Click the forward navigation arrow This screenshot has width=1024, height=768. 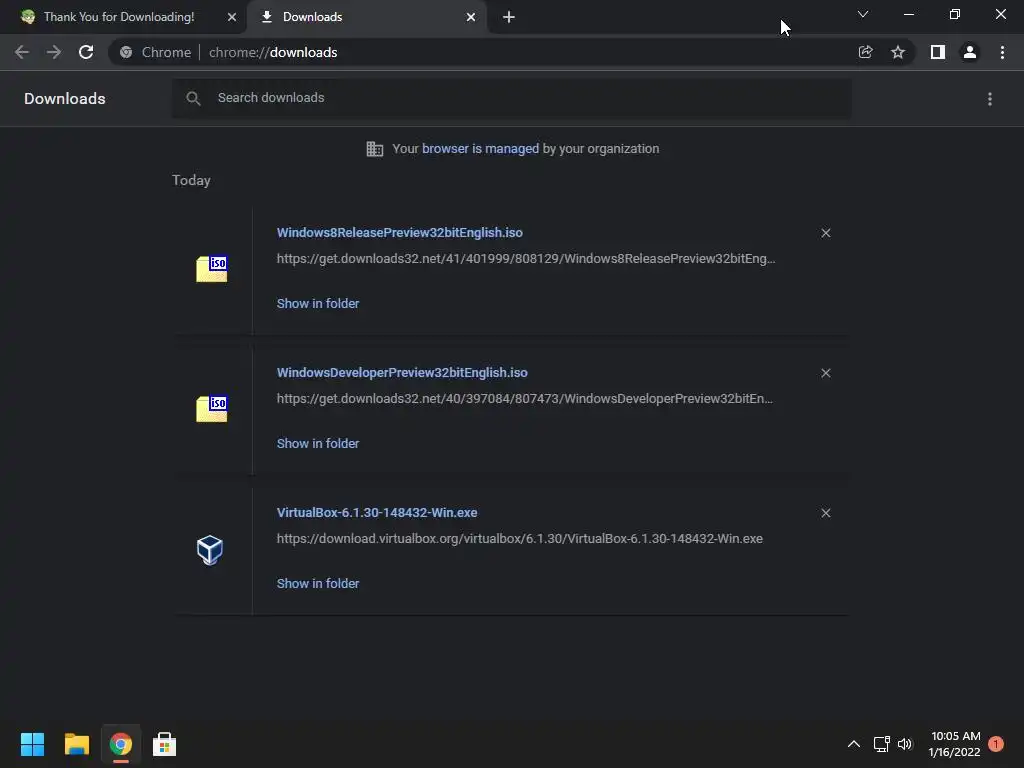pos(54,52)
